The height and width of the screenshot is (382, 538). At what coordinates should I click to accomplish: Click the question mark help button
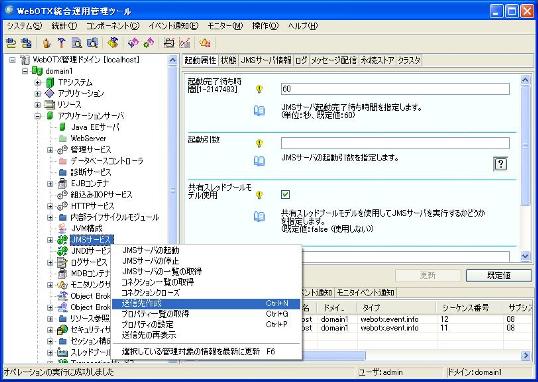click(x=500, y=164)
